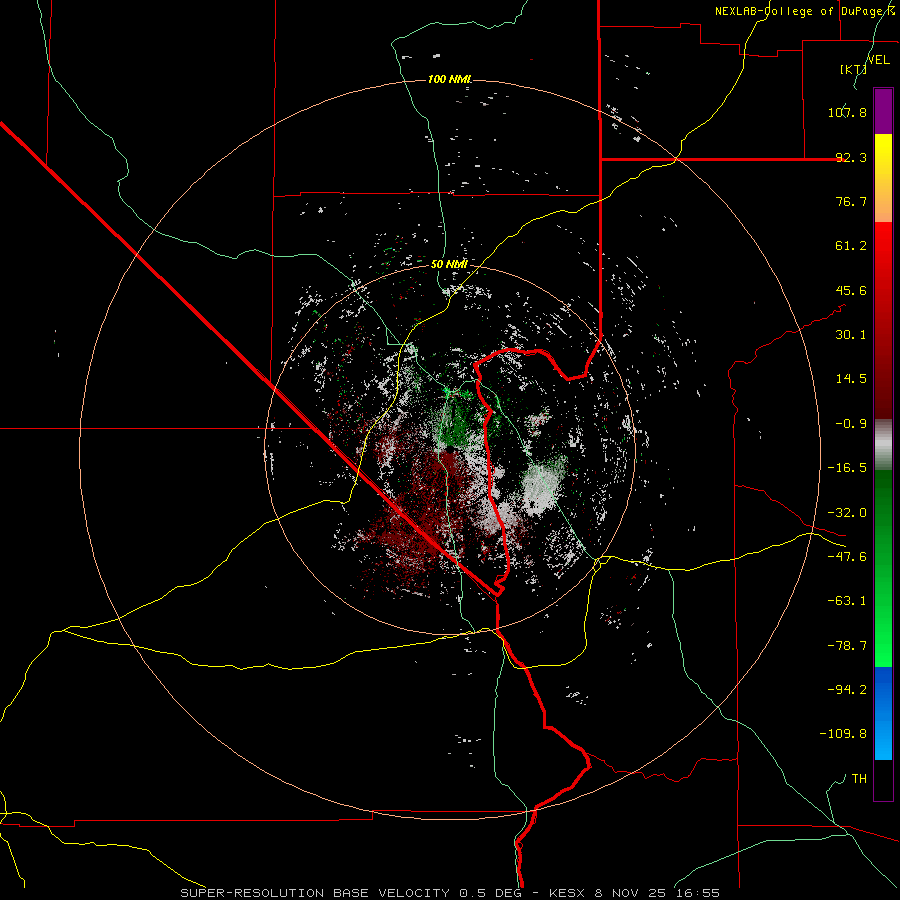
Task: Select the -63.1 legend value
Action: pos(847,601)
